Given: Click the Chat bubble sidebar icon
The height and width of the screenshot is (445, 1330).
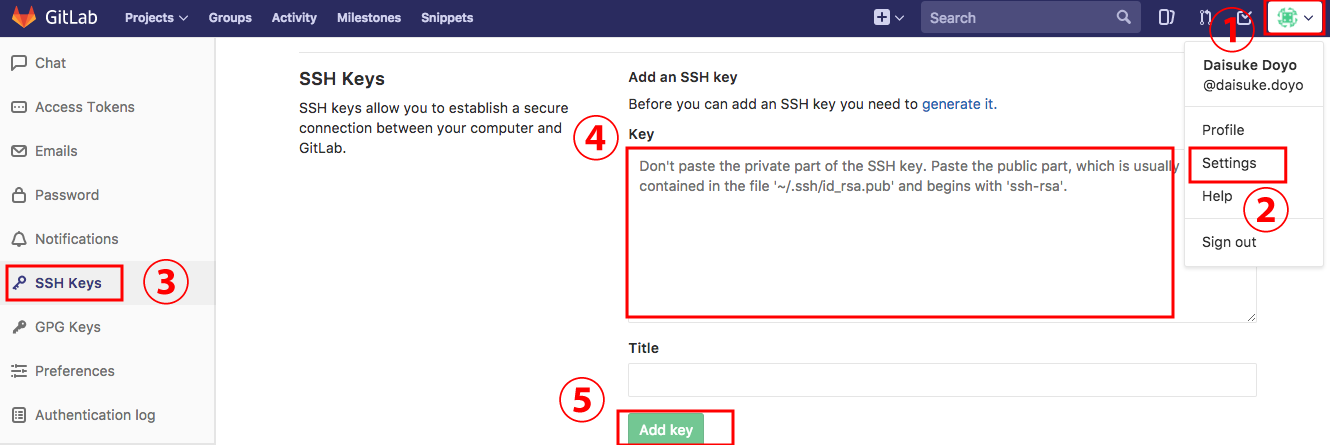Looking at the screenshot, I should pyautogui.click(x=19, y=63).
